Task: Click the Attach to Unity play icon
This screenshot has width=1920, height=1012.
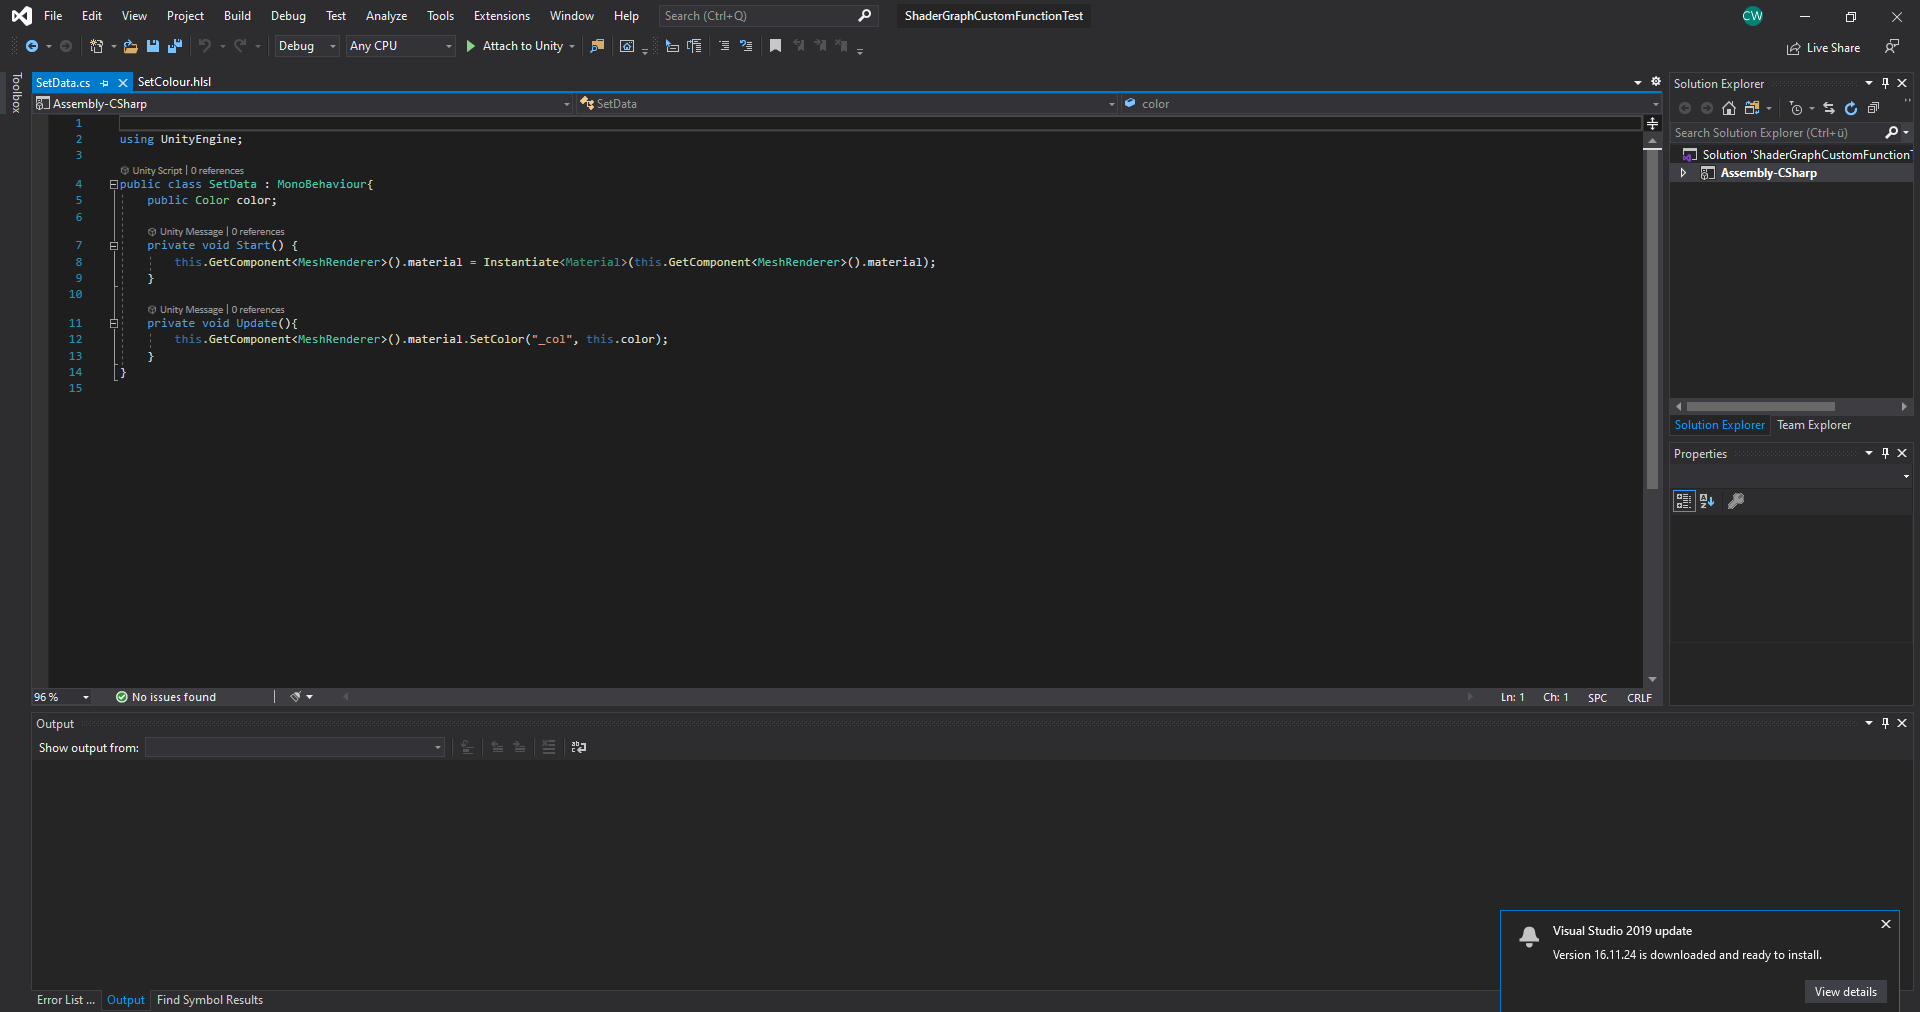Action: [469, 46]
